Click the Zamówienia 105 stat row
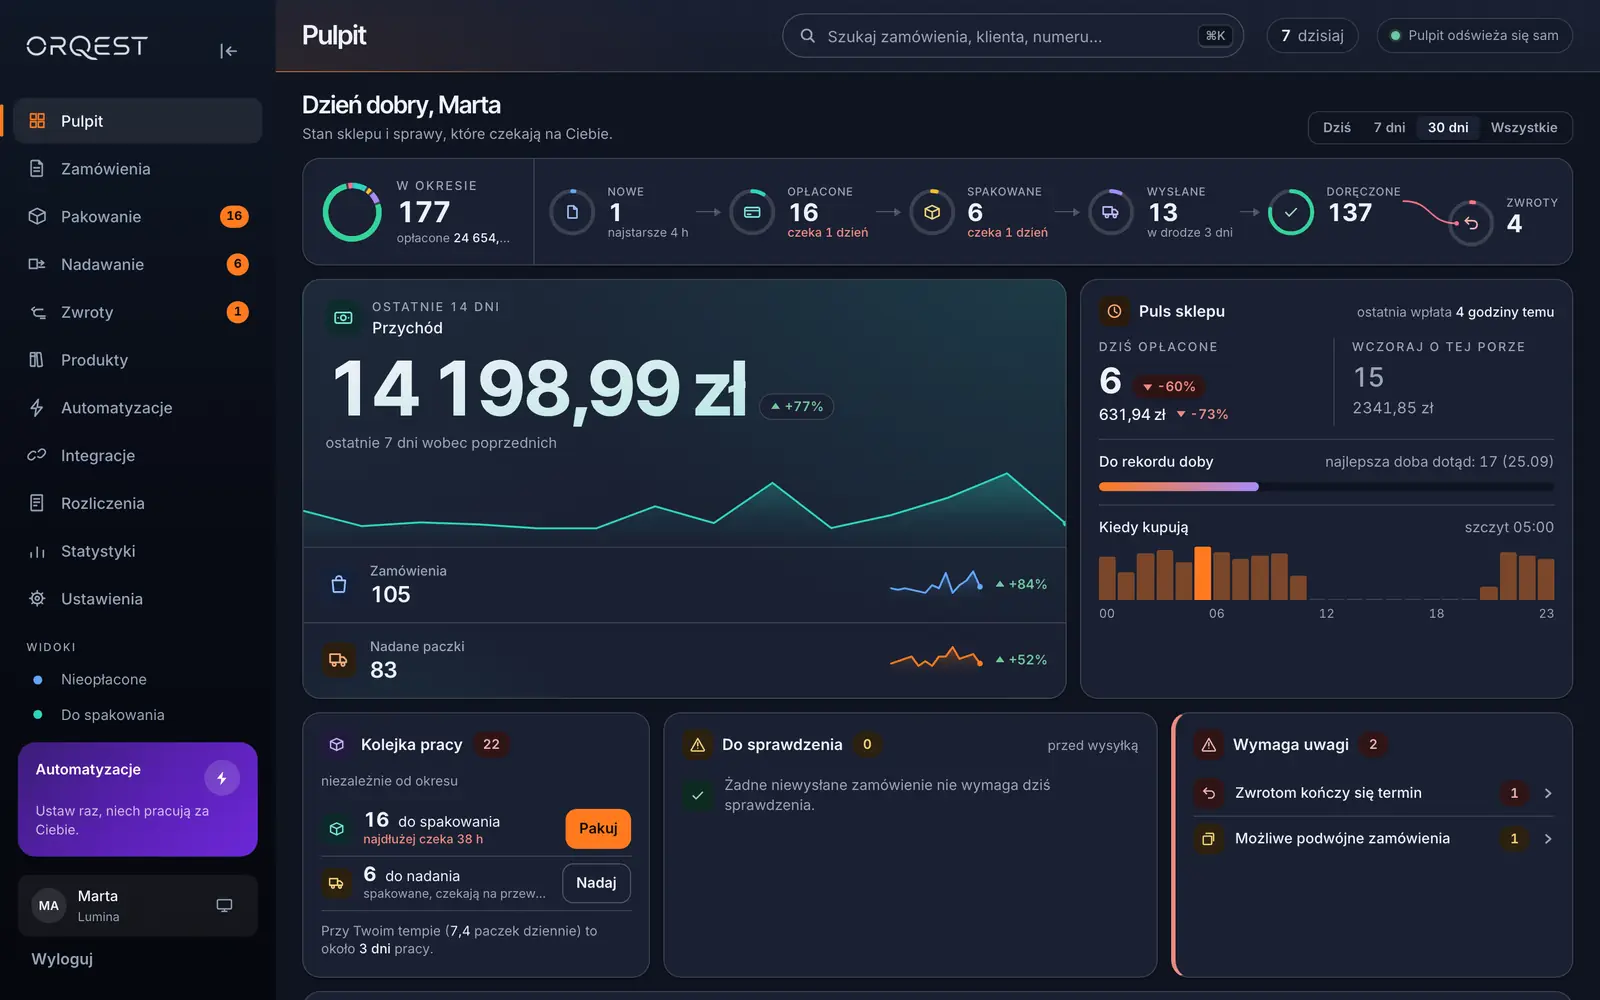 click(685, 585)
